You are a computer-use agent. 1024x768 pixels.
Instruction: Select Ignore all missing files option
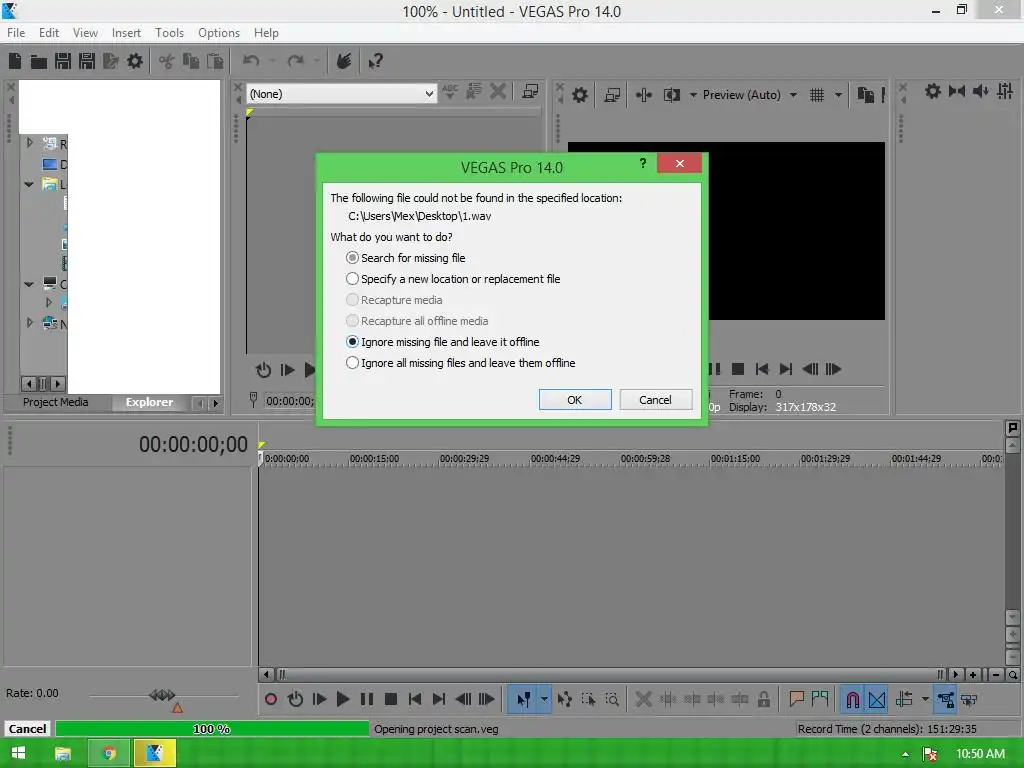coord(460,362)
